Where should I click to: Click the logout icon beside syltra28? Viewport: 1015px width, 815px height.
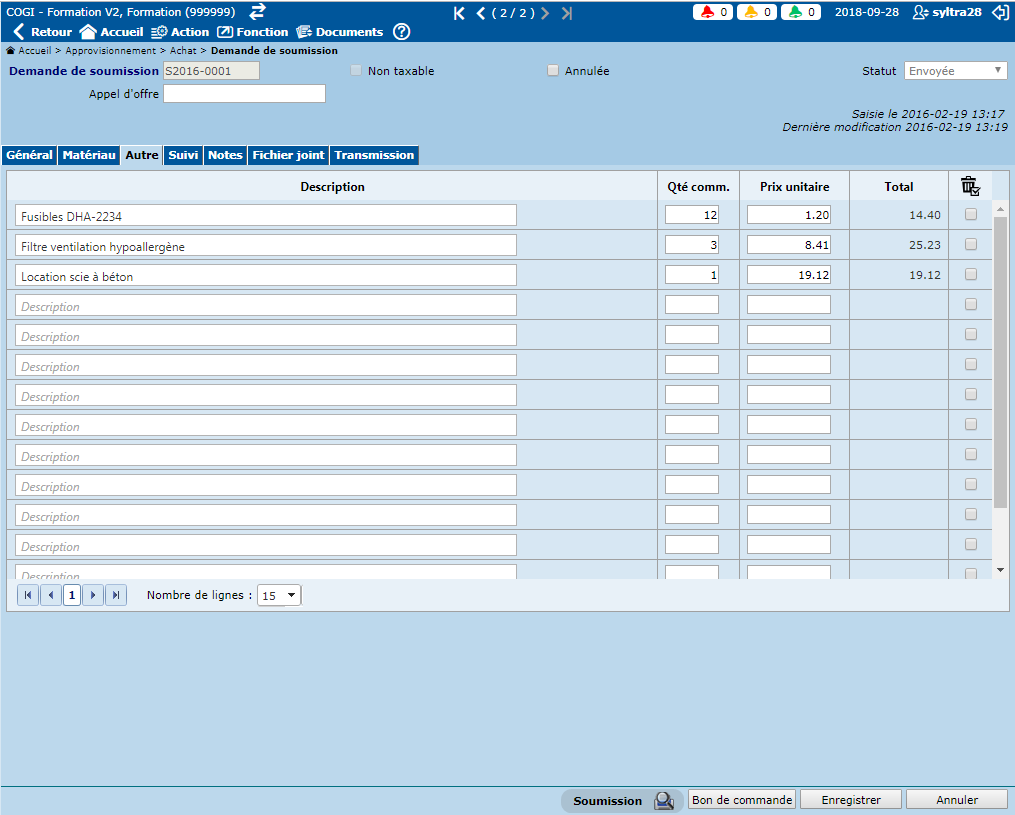(999, 13)
